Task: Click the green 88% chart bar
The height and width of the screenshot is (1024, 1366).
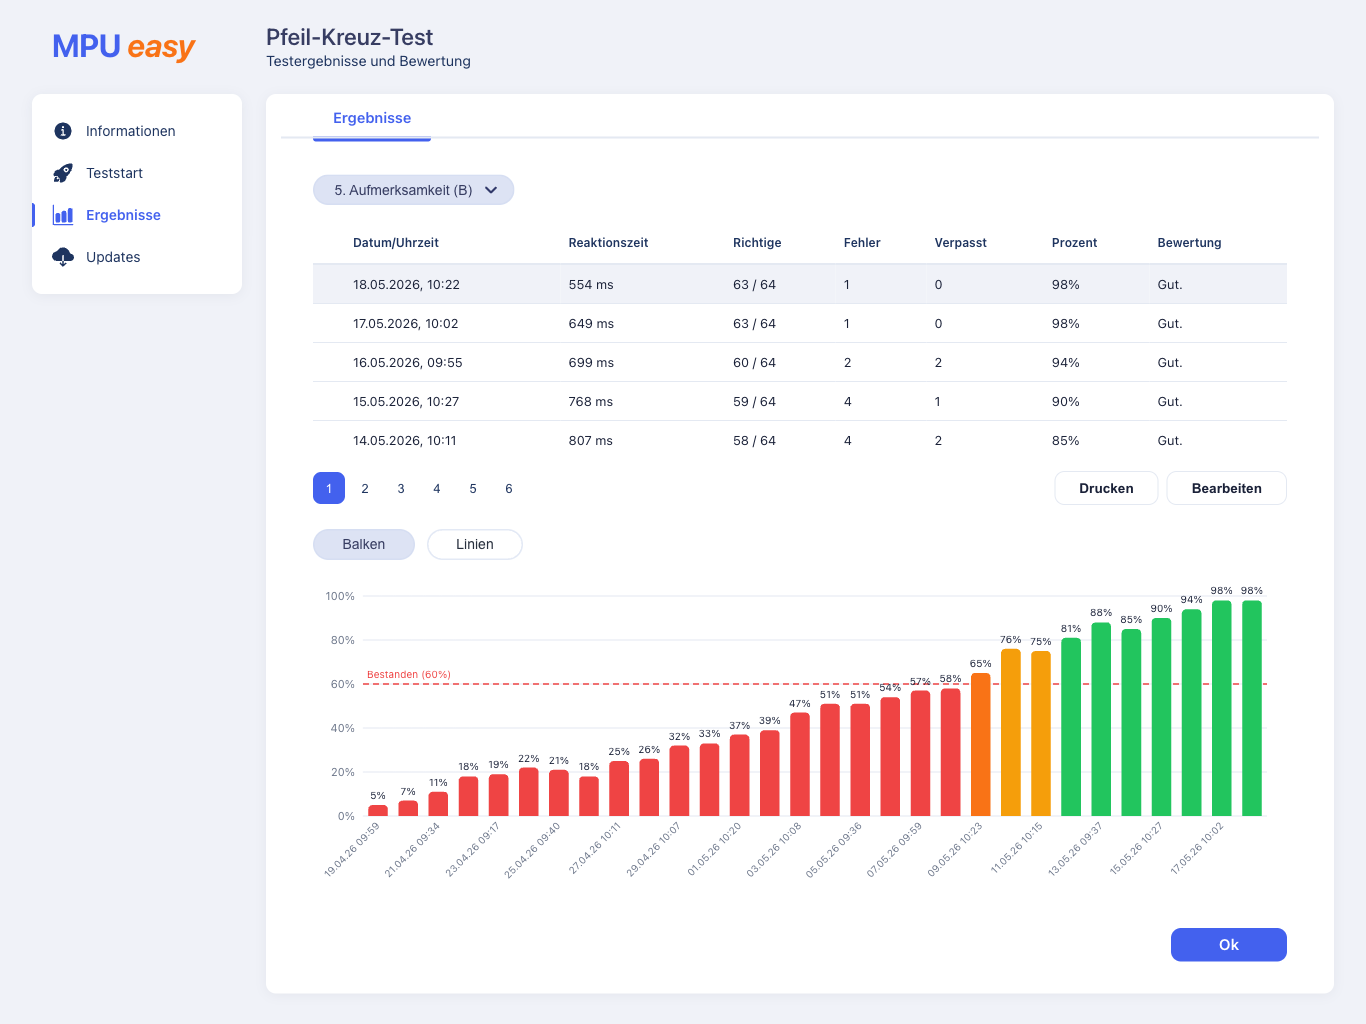Action: (1101, 719)
